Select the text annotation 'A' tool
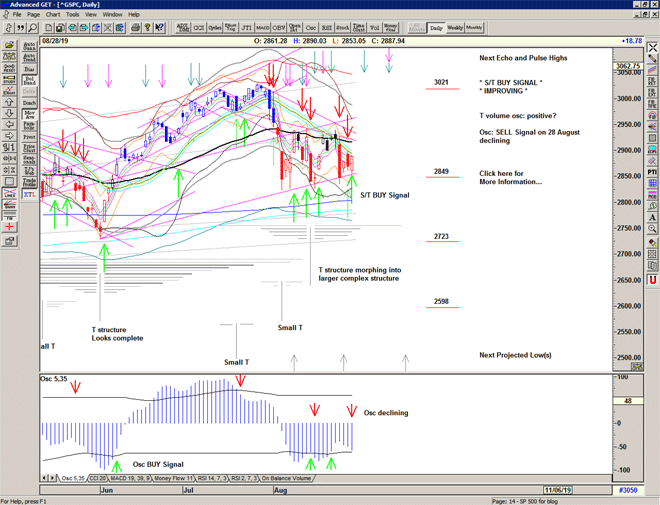The height and width of the screenshot is (505, 660). point(652,217)
